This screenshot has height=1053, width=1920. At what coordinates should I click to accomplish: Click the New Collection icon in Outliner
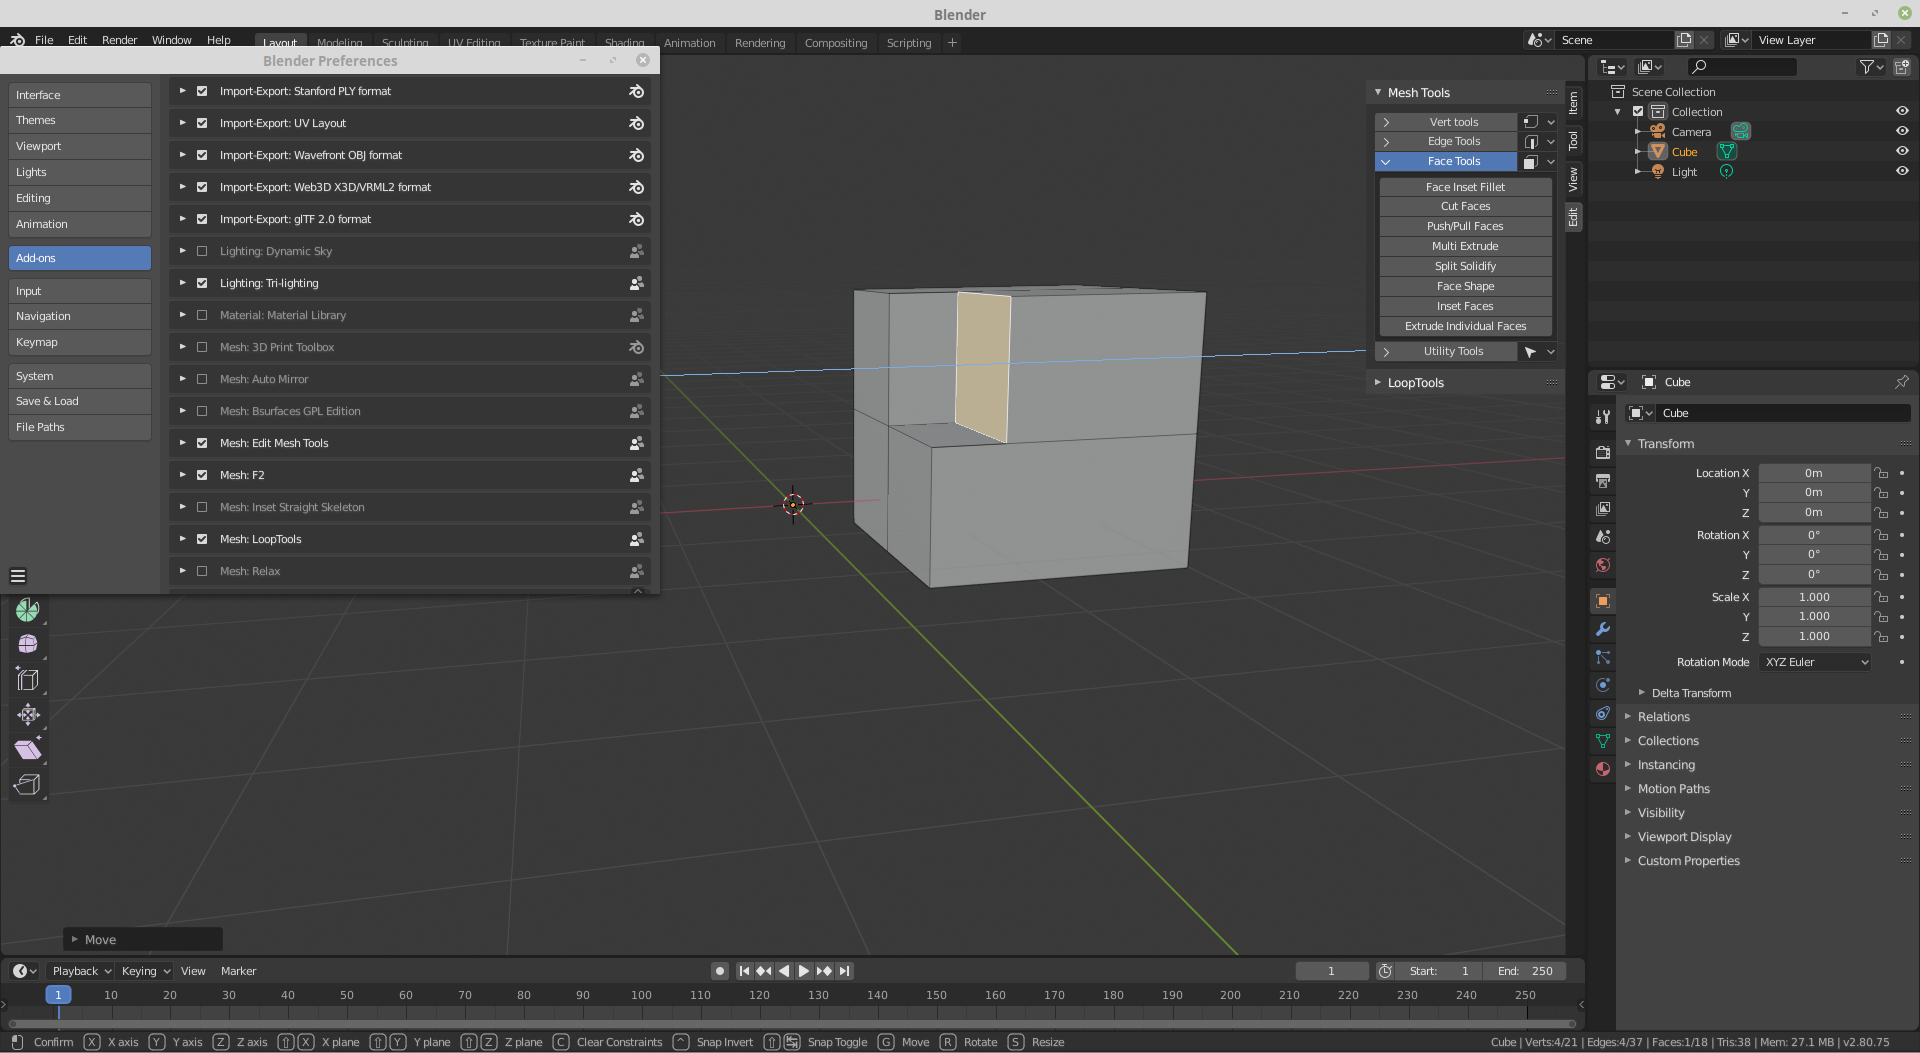[1901, 67]
